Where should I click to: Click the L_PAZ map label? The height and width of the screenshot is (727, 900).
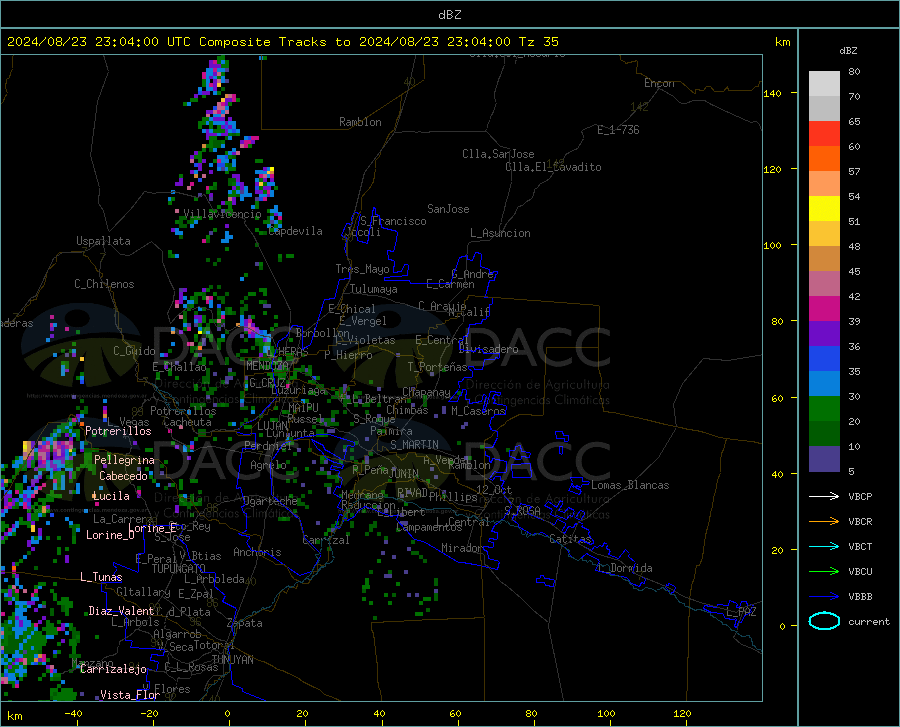[741, 612]
